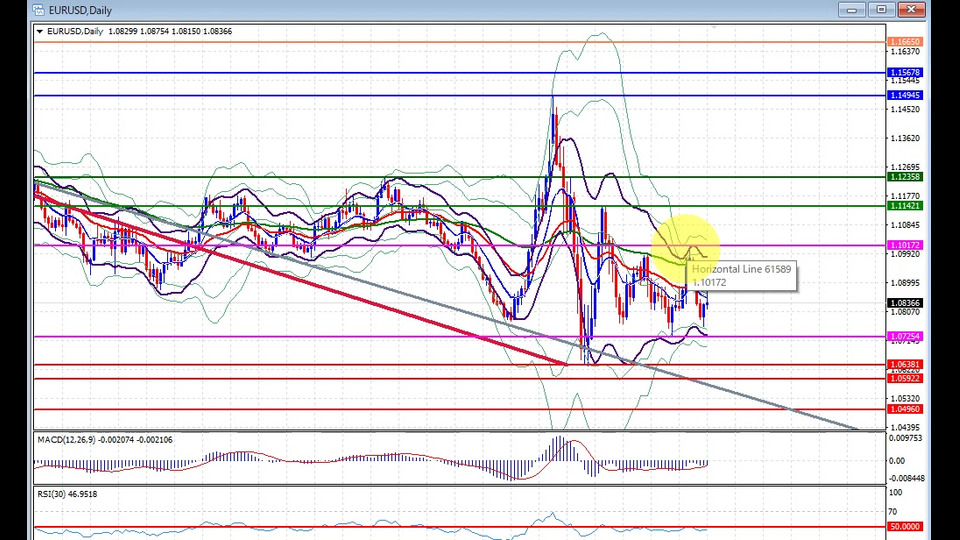Screen dimensions: 960x540
Task: Select the blue 1.15678 price label
Action: pos(904,72)
